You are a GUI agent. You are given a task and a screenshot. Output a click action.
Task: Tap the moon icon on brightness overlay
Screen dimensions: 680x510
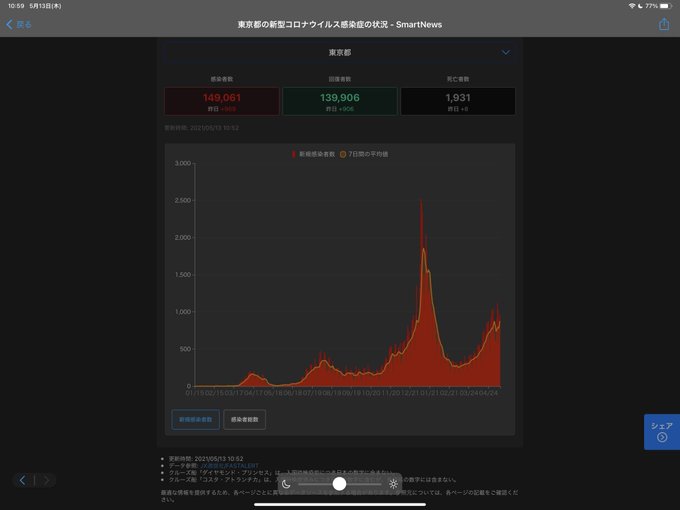(286, 484)
